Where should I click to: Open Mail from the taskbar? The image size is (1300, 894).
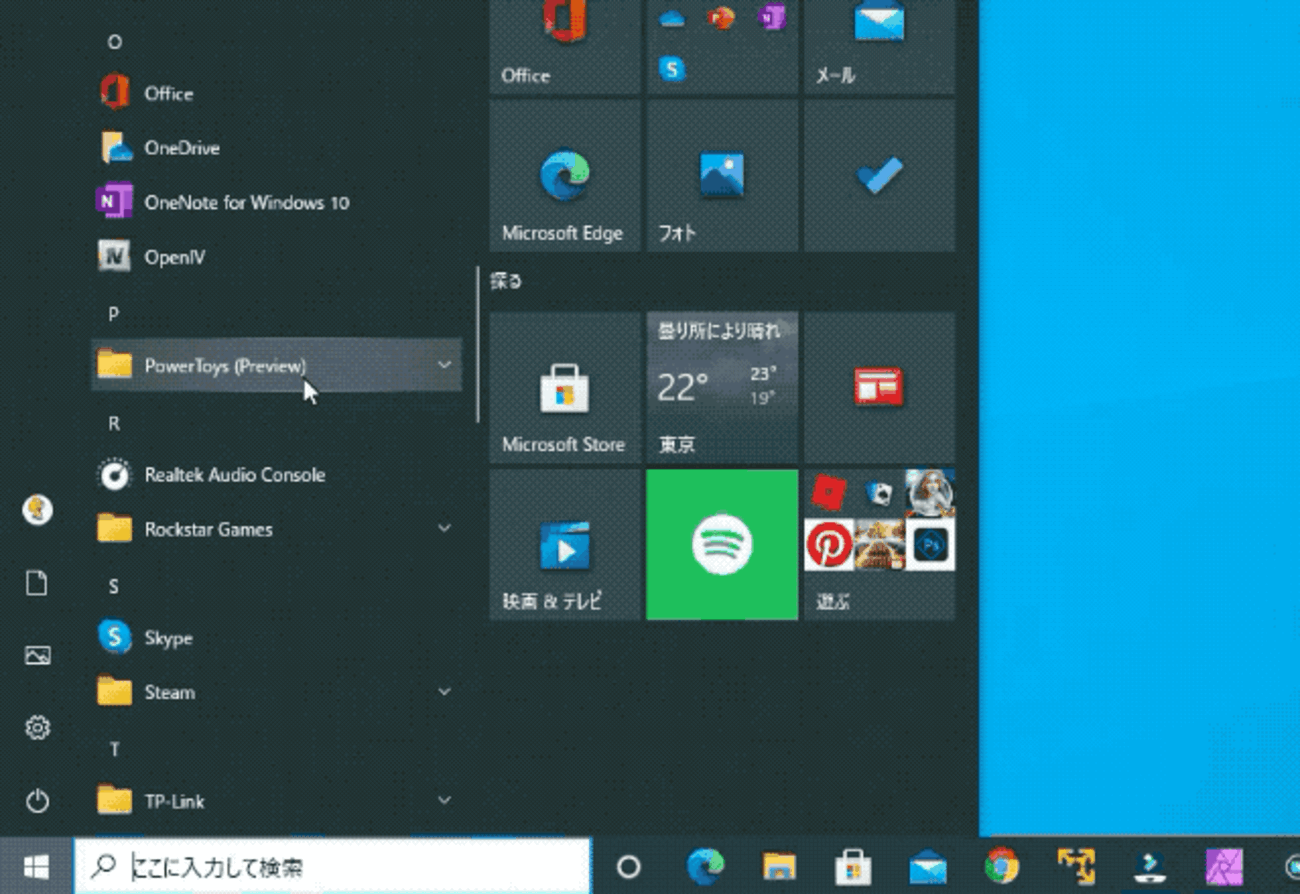928,866
